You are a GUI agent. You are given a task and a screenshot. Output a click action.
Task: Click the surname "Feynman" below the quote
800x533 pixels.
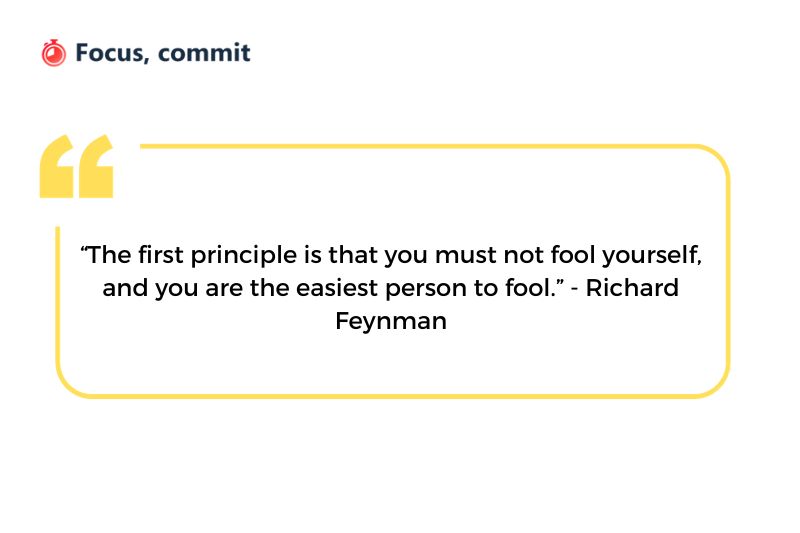click(x=391, y=322)
